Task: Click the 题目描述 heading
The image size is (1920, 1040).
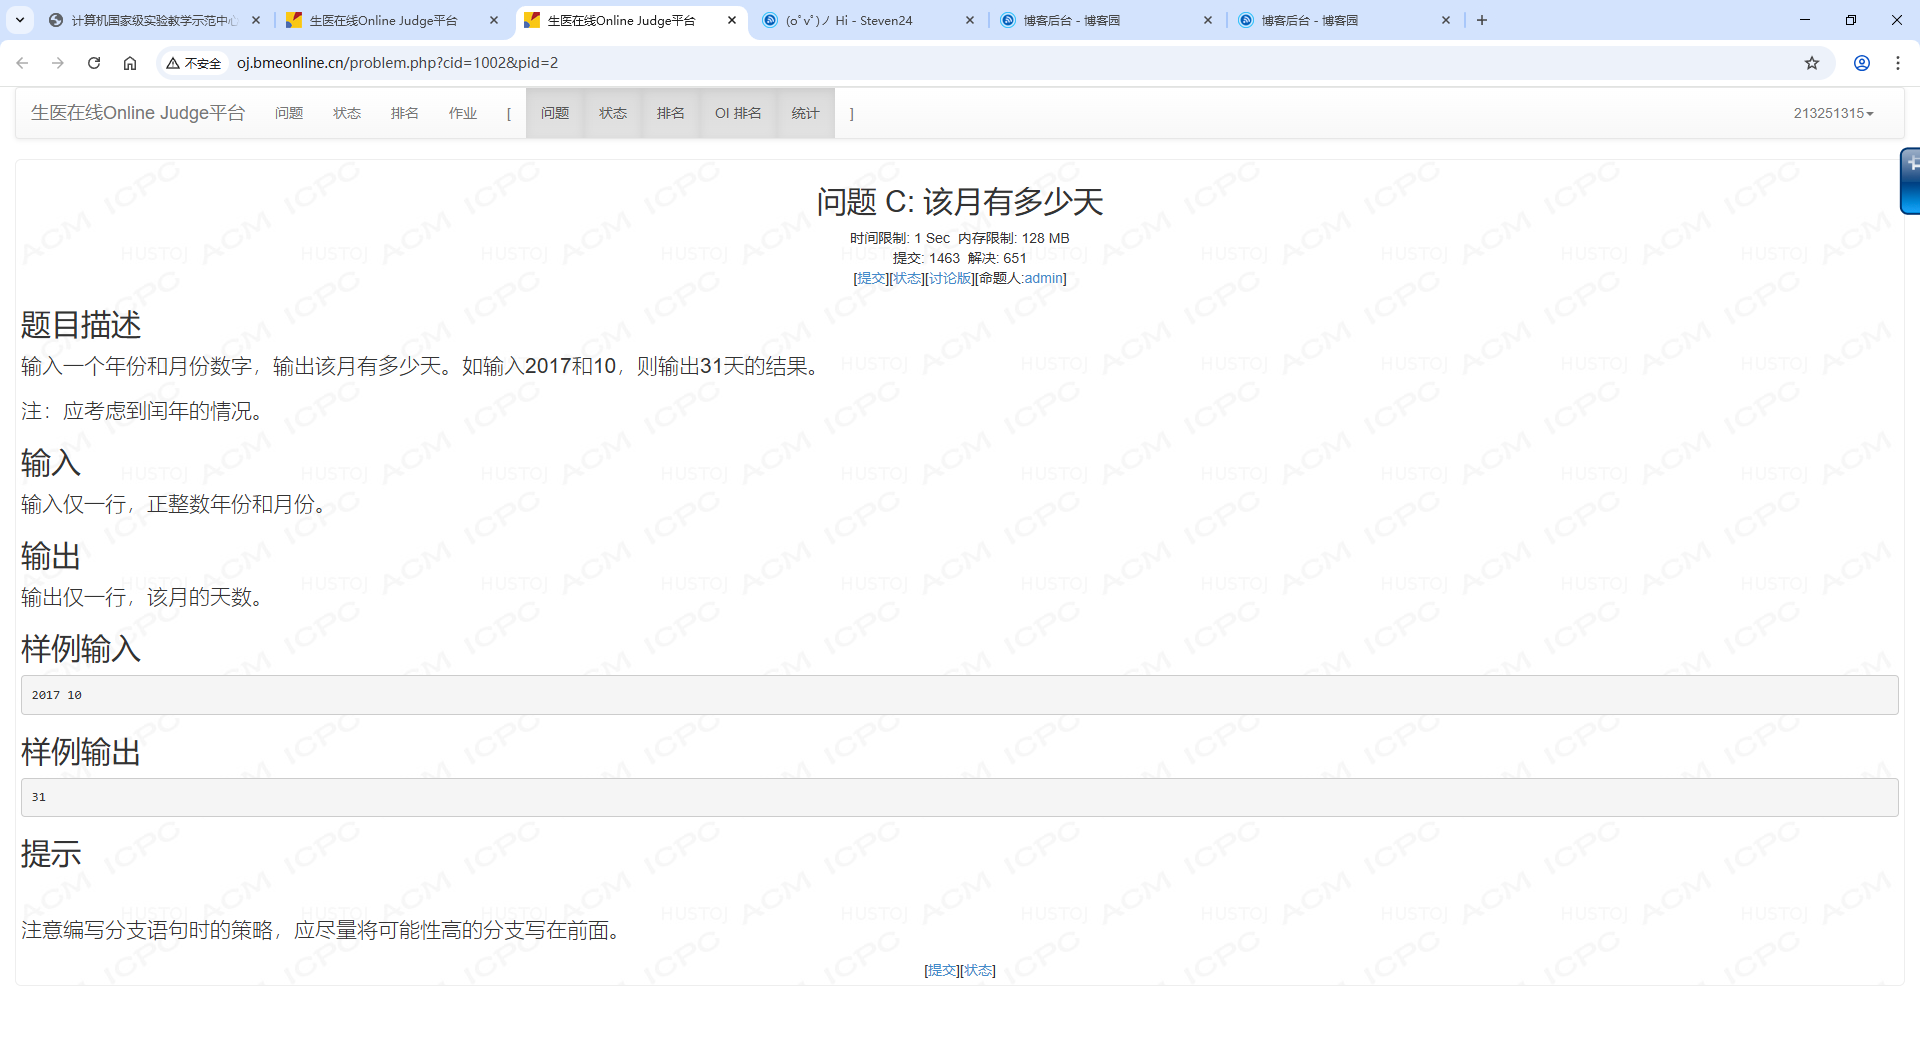Action: coord(81,325)
